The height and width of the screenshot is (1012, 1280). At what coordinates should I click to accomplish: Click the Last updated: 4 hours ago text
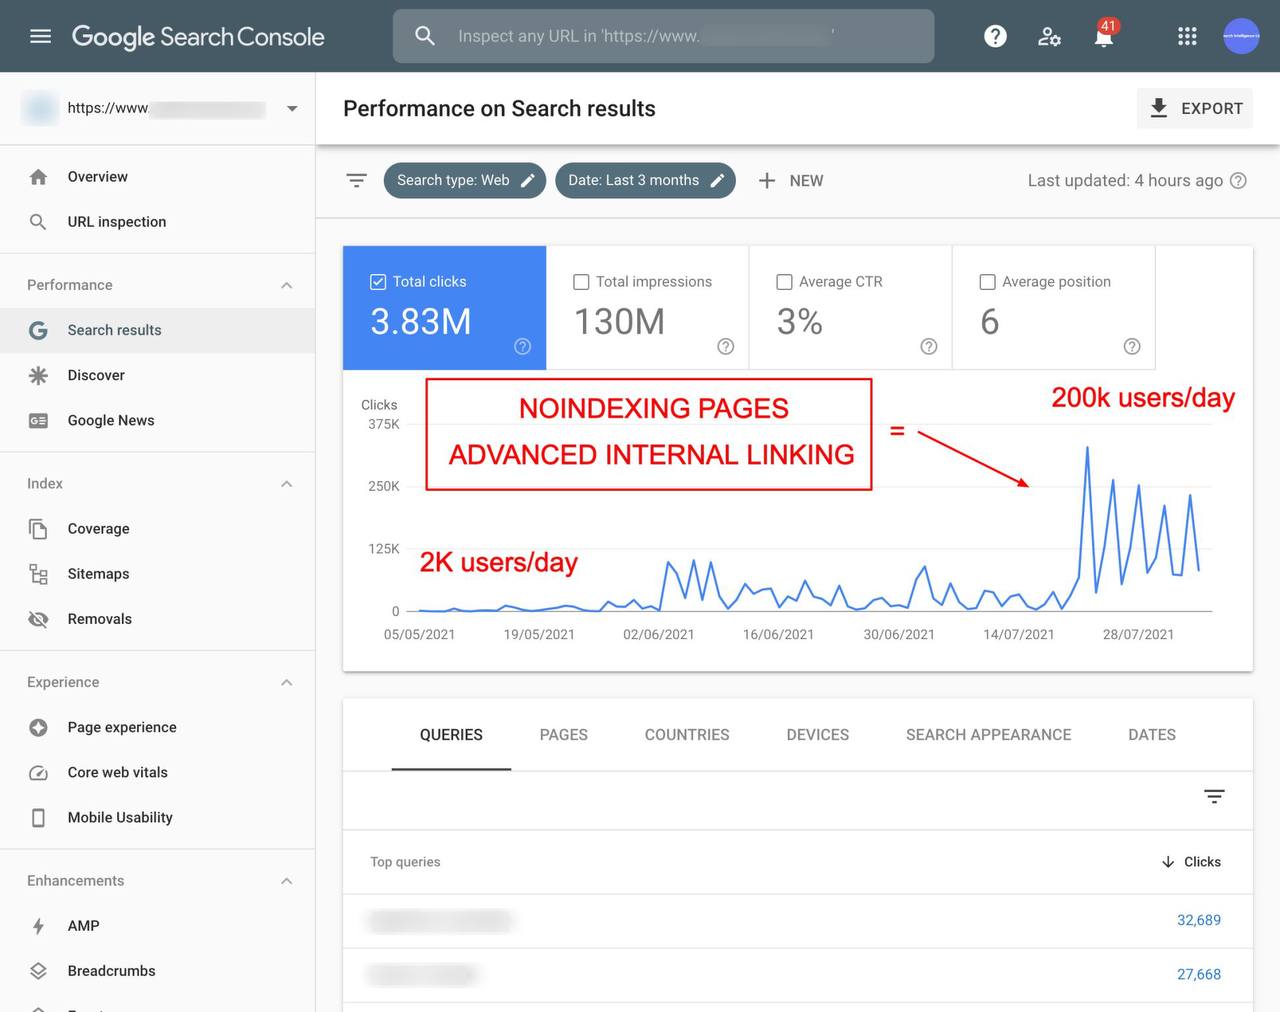(x=1125, y=180)
